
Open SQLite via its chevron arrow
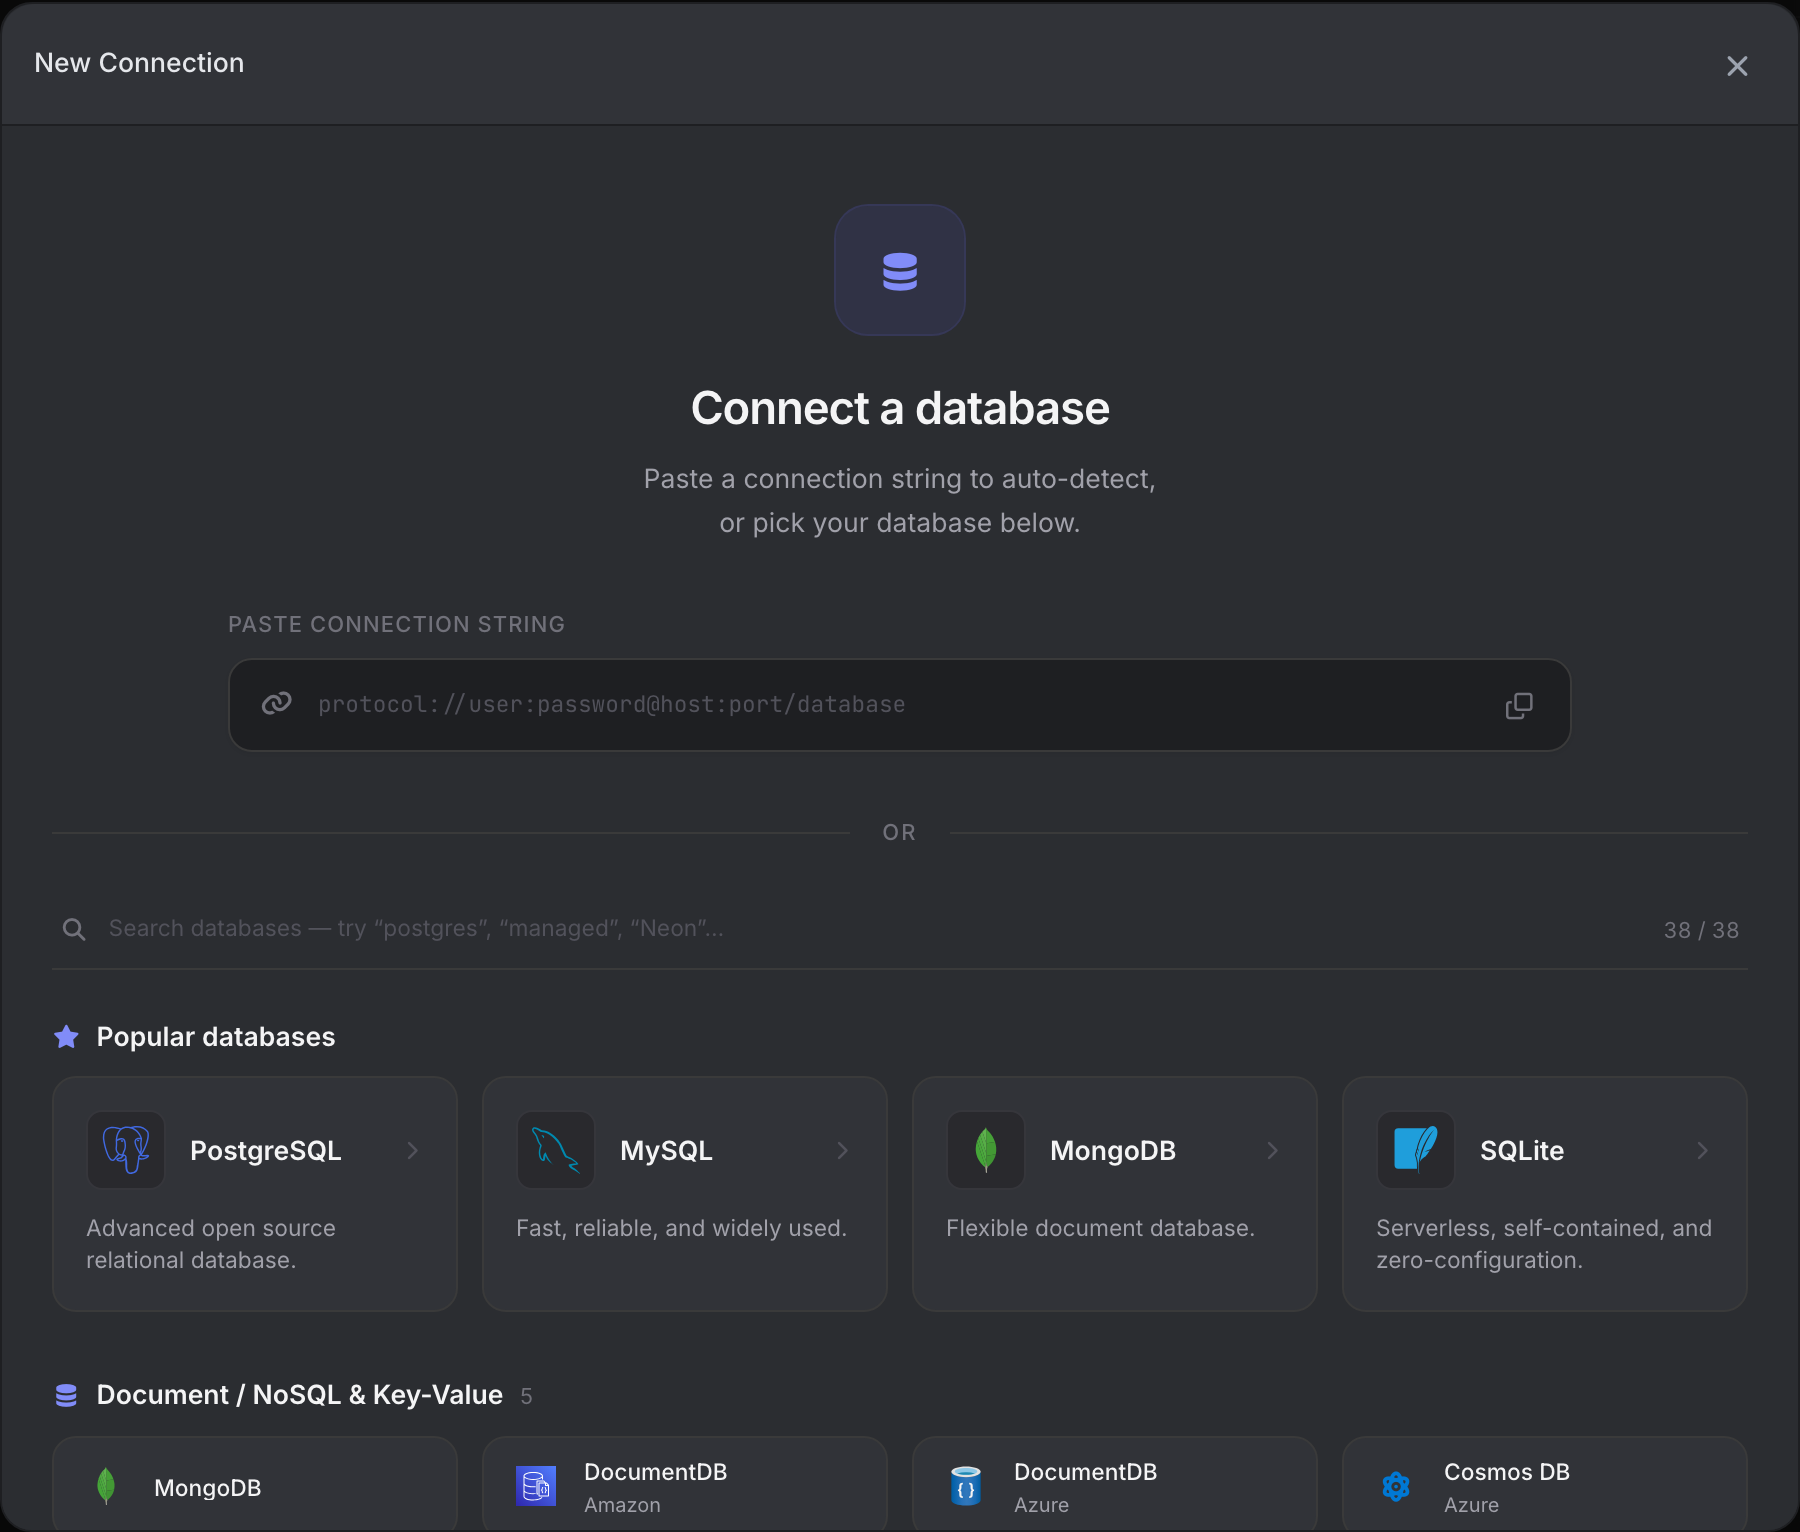(x=1702, y=1151)
